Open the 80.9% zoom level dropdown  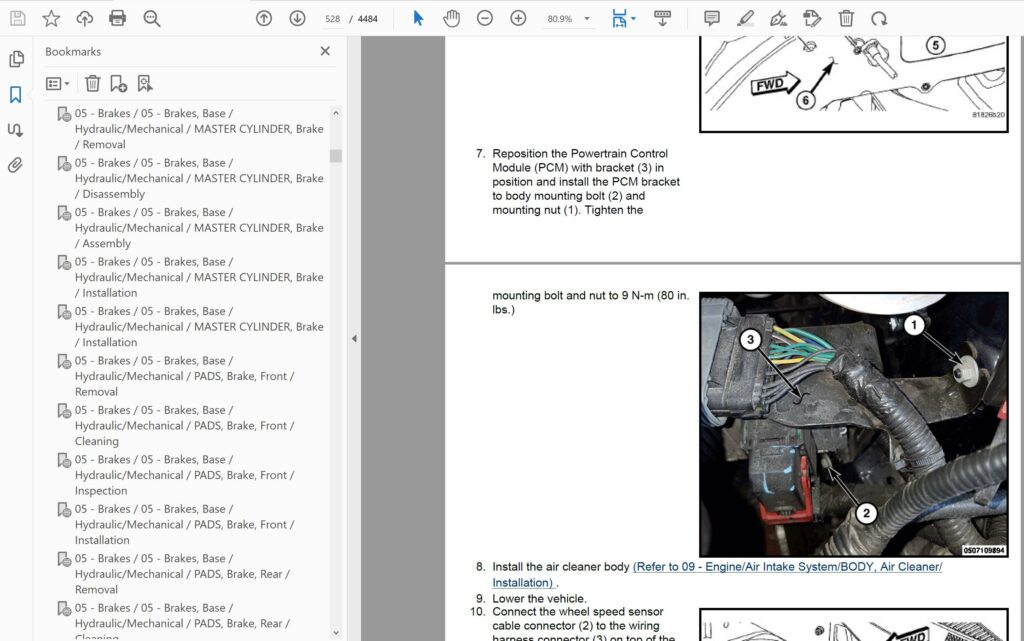[587, 19]
